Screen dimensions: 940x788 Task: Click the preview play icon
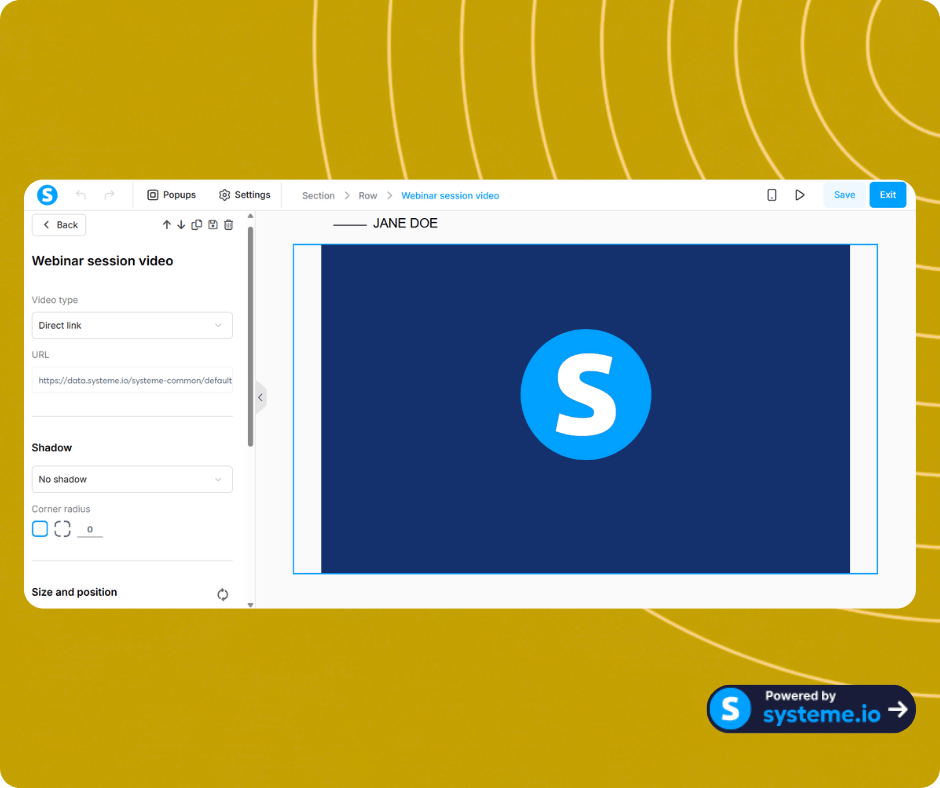point(800,195)
